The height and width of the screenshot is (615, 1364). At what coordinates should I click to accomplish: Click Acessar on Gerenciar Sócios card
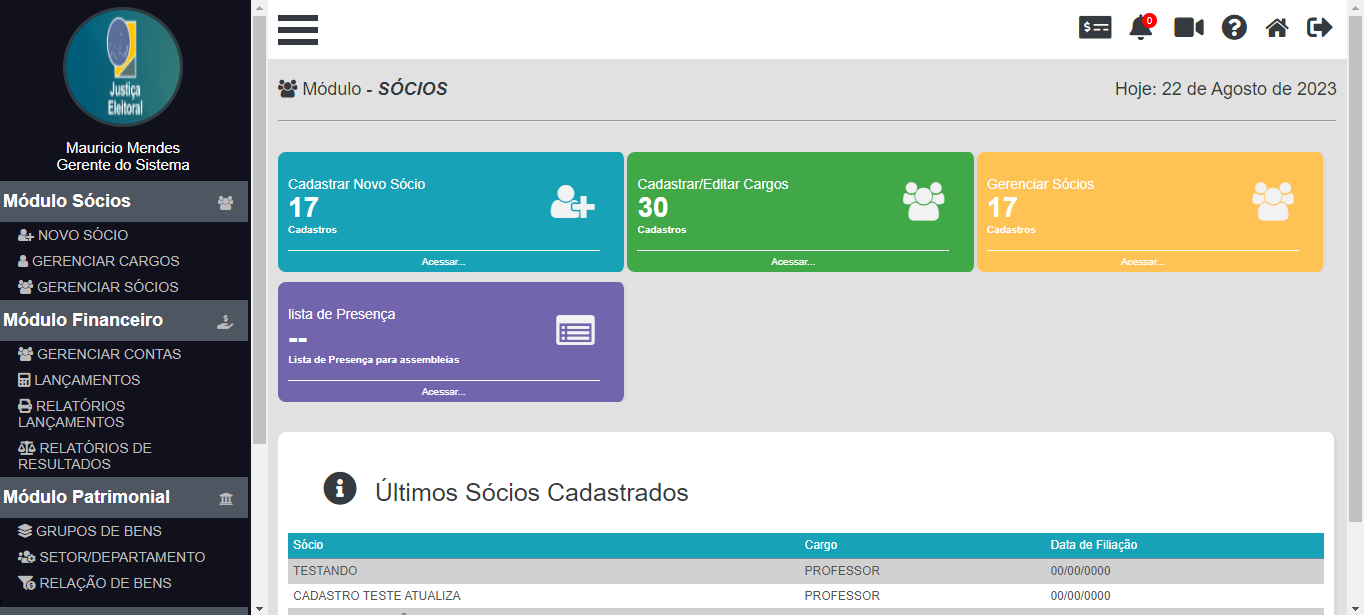[1141, 262]
